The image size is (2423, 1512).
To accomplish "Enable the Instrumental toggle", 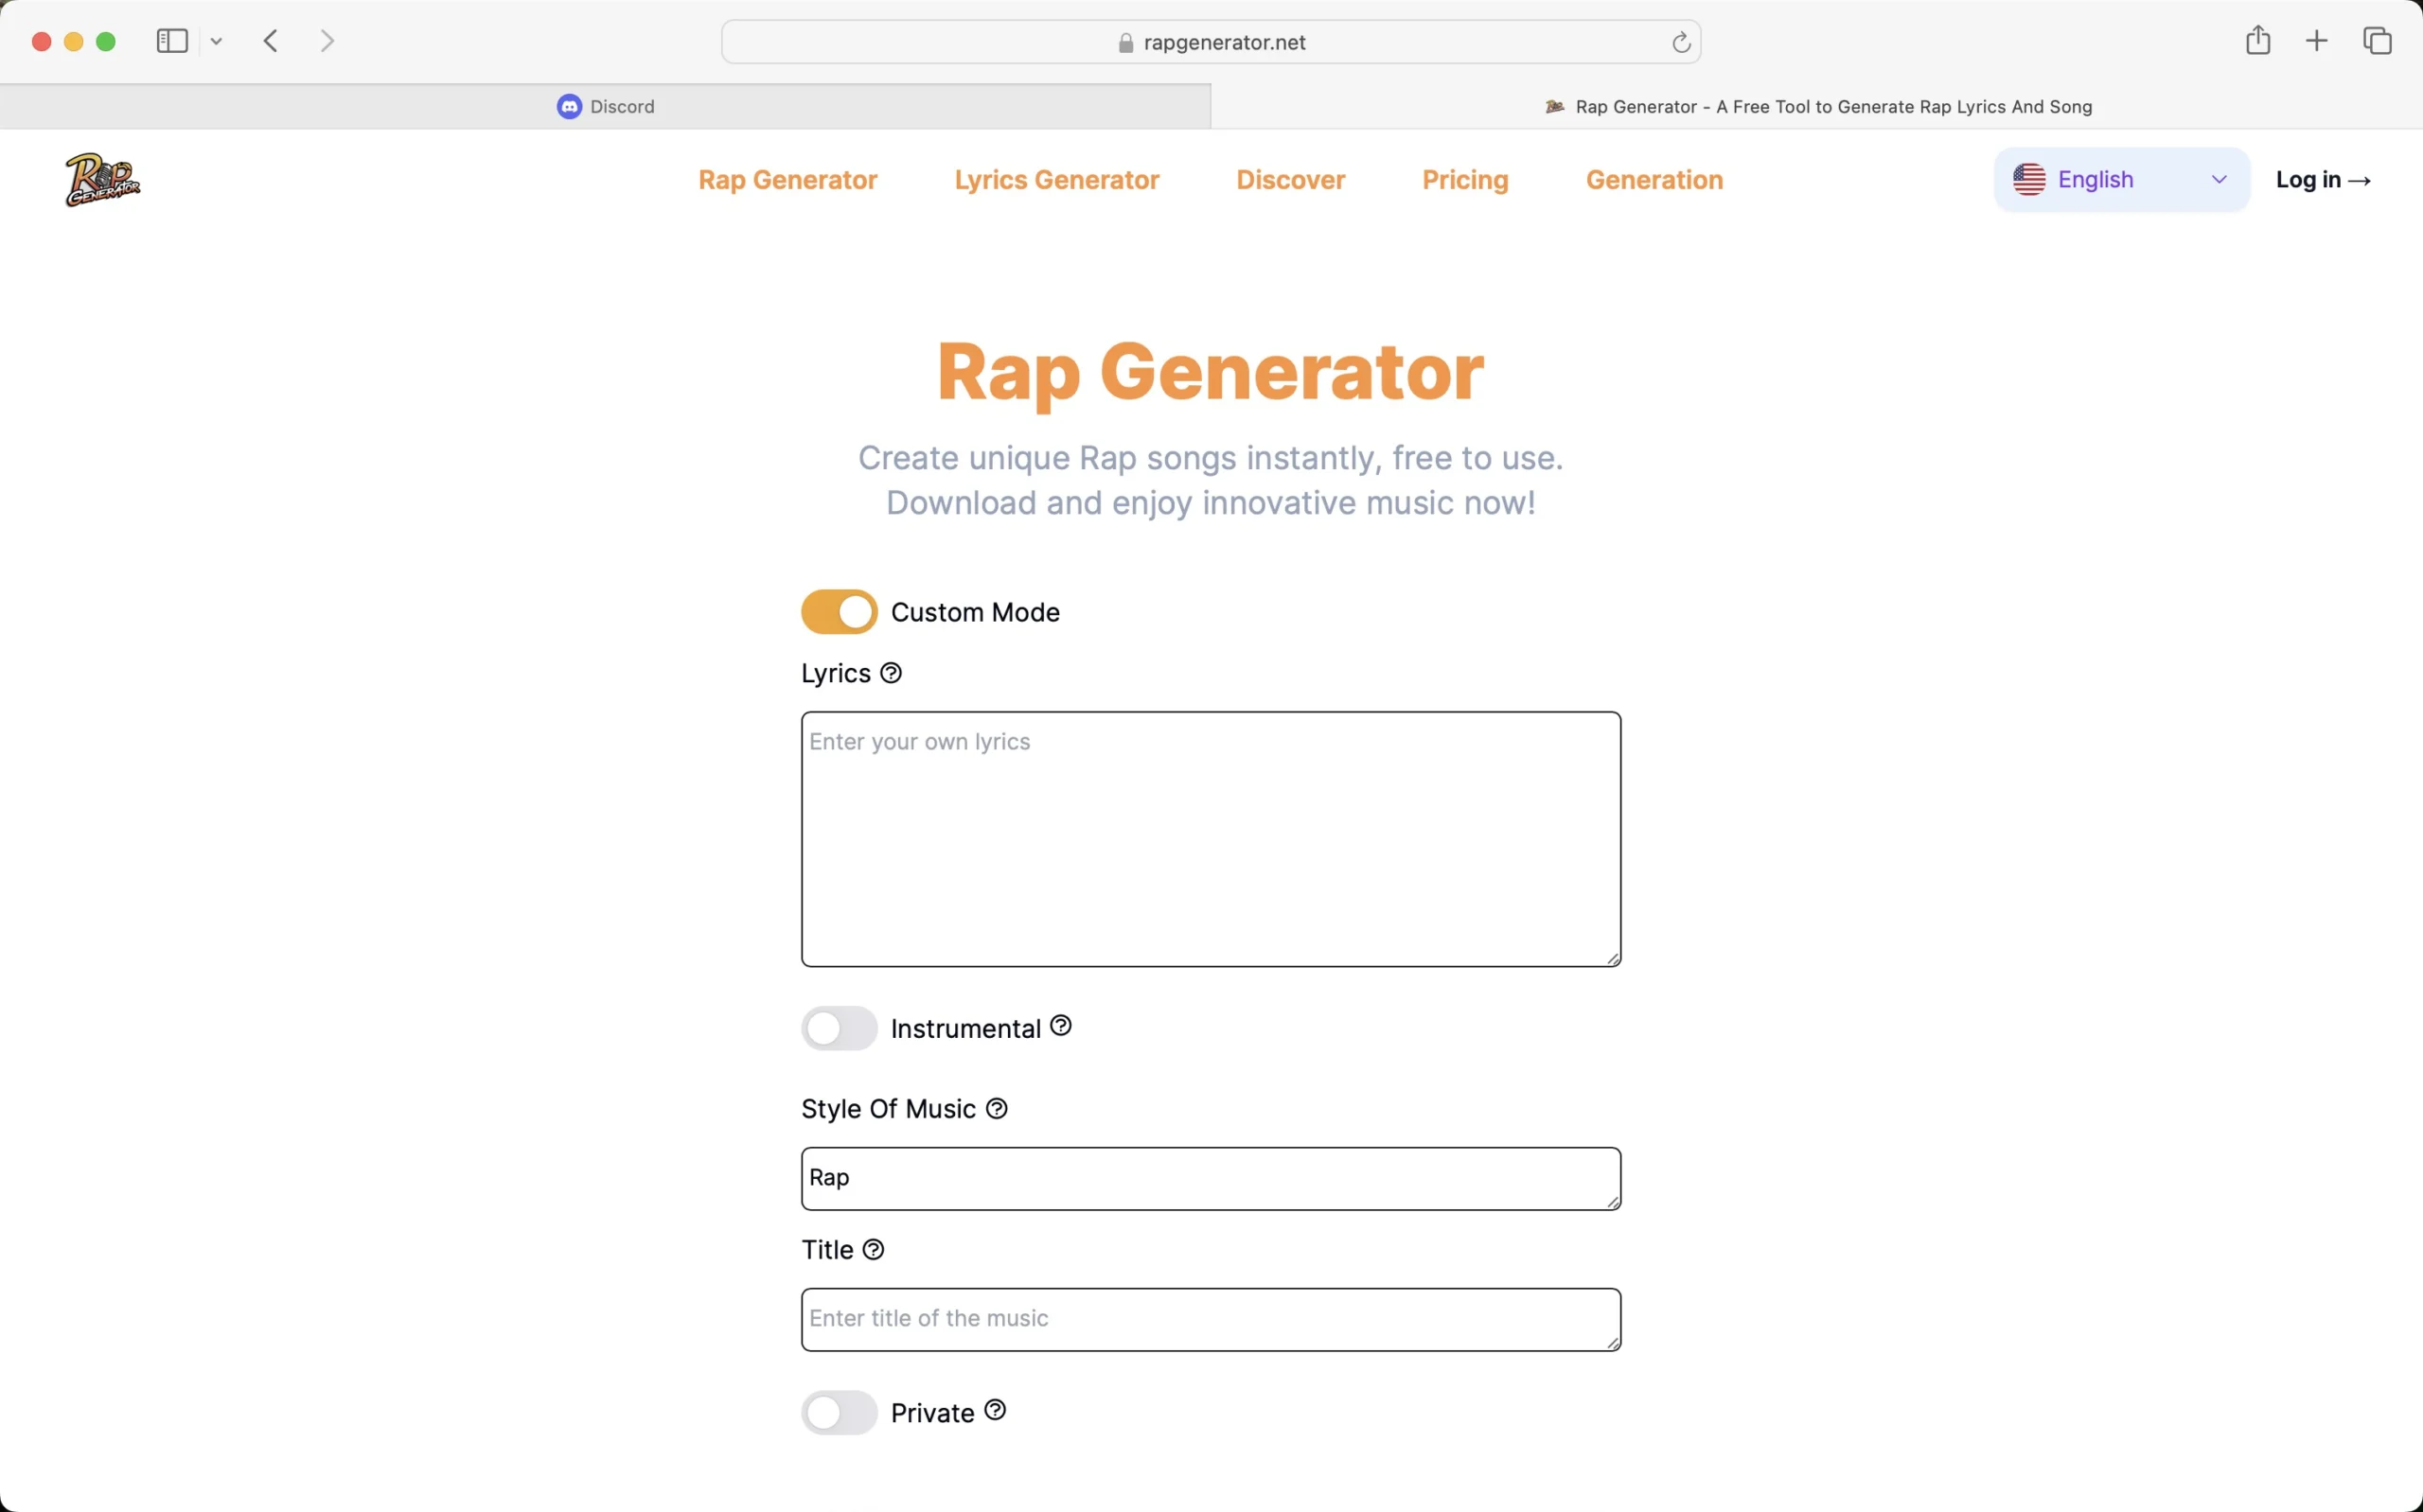I will click(x=838, y=1027).
